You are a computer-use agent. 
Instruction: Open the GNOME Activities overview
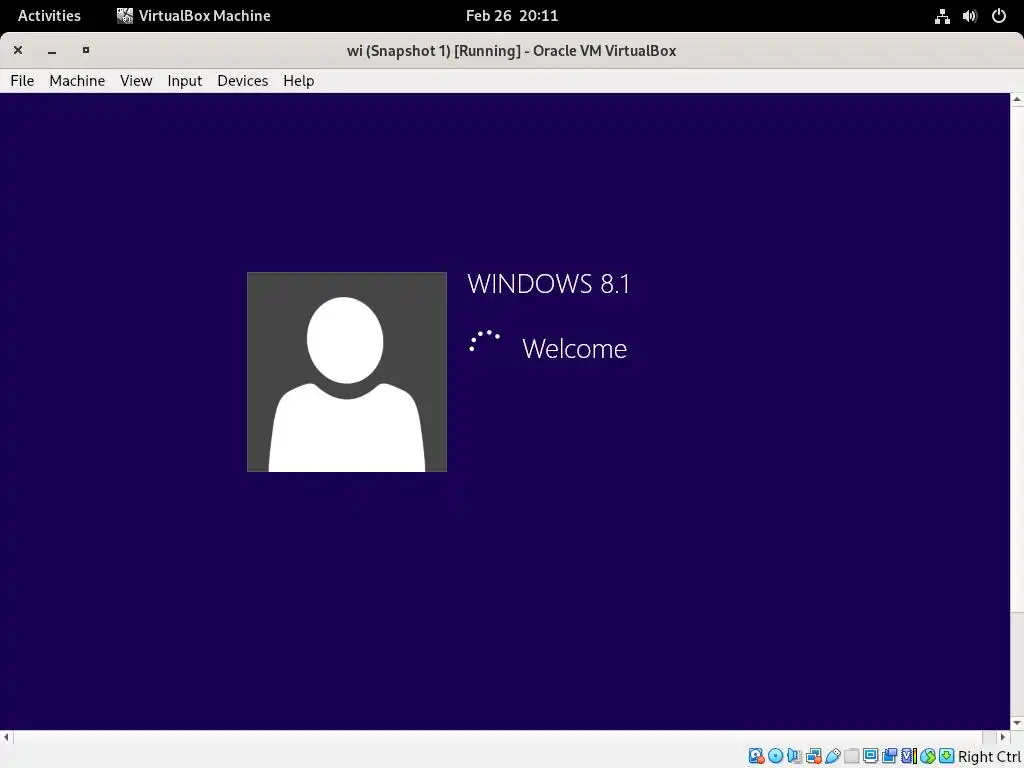pyautogui.click(x=49, y=16)
